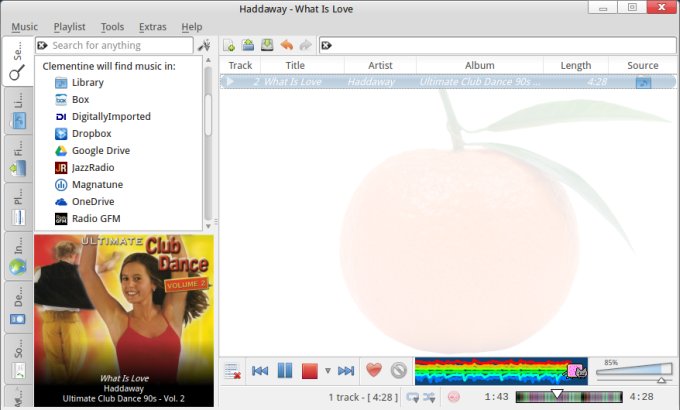Click Radio GFM in sources list

pyautogui.click(x=88, y=218)
